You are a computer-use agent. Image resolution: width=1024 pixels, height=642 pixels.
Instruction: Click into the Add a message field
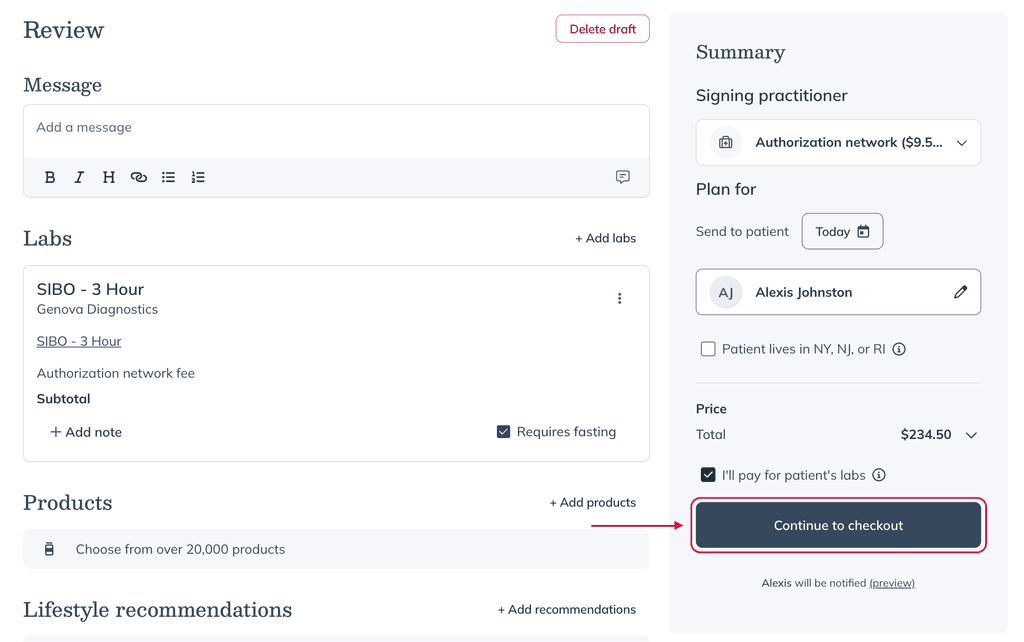click(336, 131)
